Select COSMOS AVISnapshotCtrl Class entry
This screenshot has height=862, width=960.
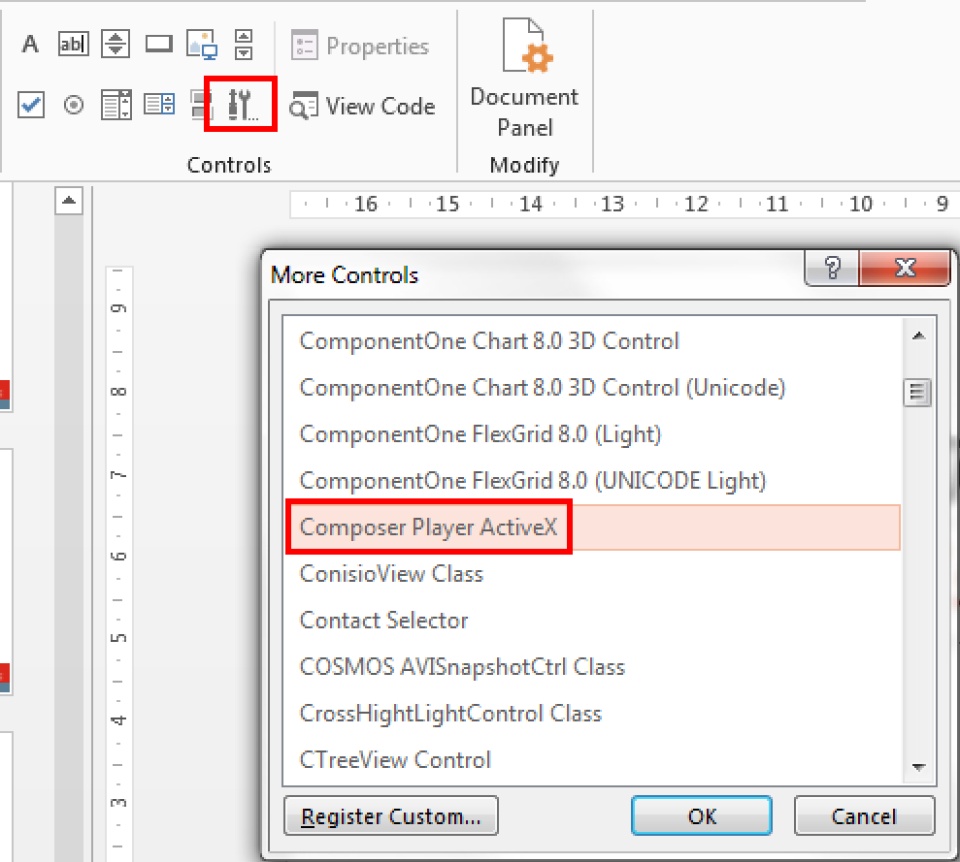(x=592, y=667)
